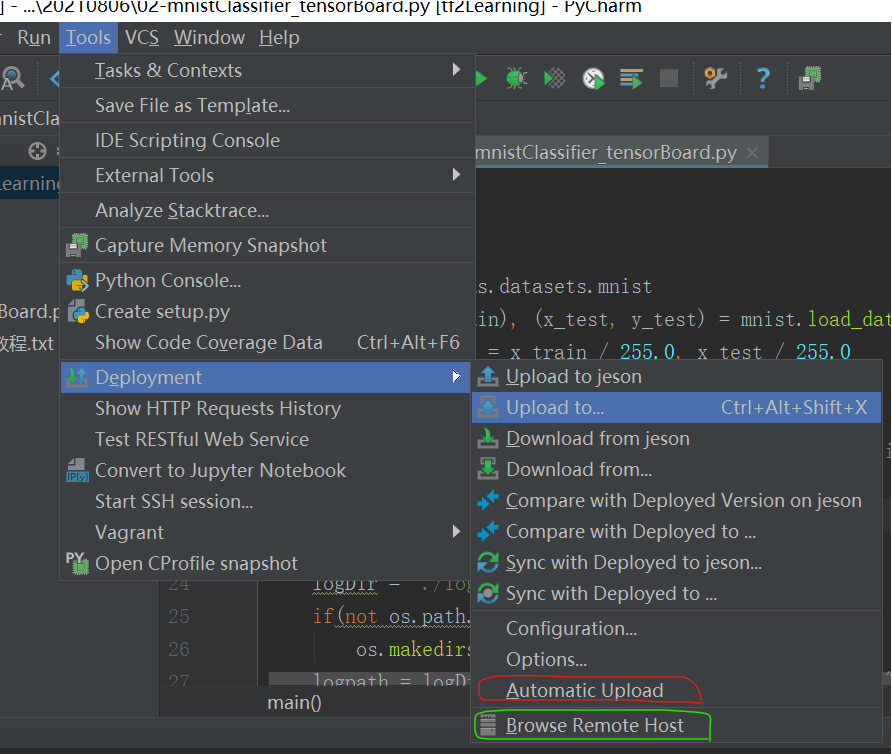Click the crosshair locate icon in project panel
The image size is (892, 754).
(37, 151)
